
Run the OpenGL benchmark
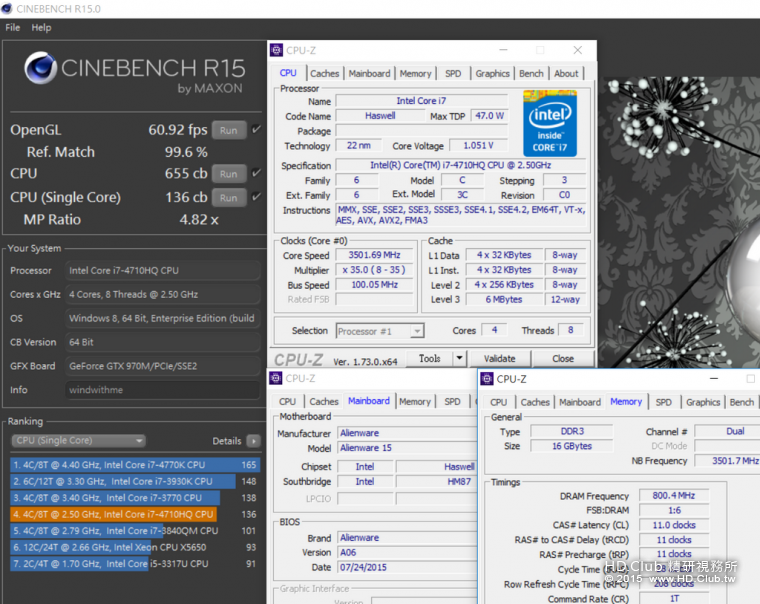coord(229,130)
